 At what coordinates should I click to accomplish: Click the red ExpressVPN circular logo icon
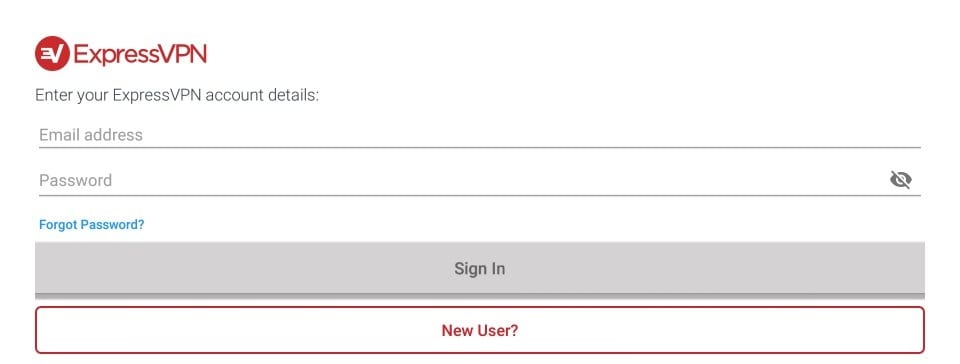pyautogui.click(x=52, y=54)
